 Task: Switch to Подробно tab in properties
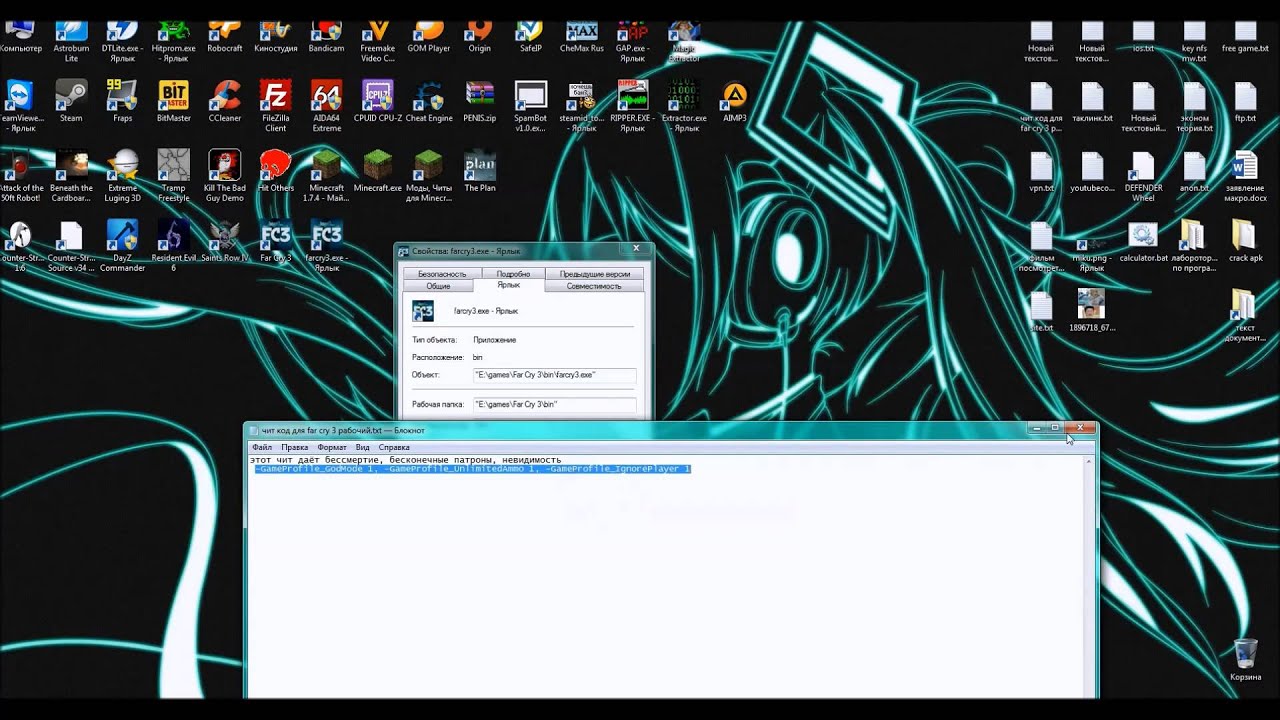coord(513,273)
